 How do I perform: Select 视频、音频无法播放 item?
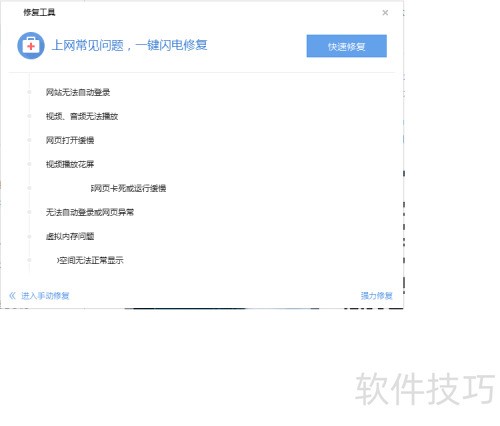[x=82, y=116]
